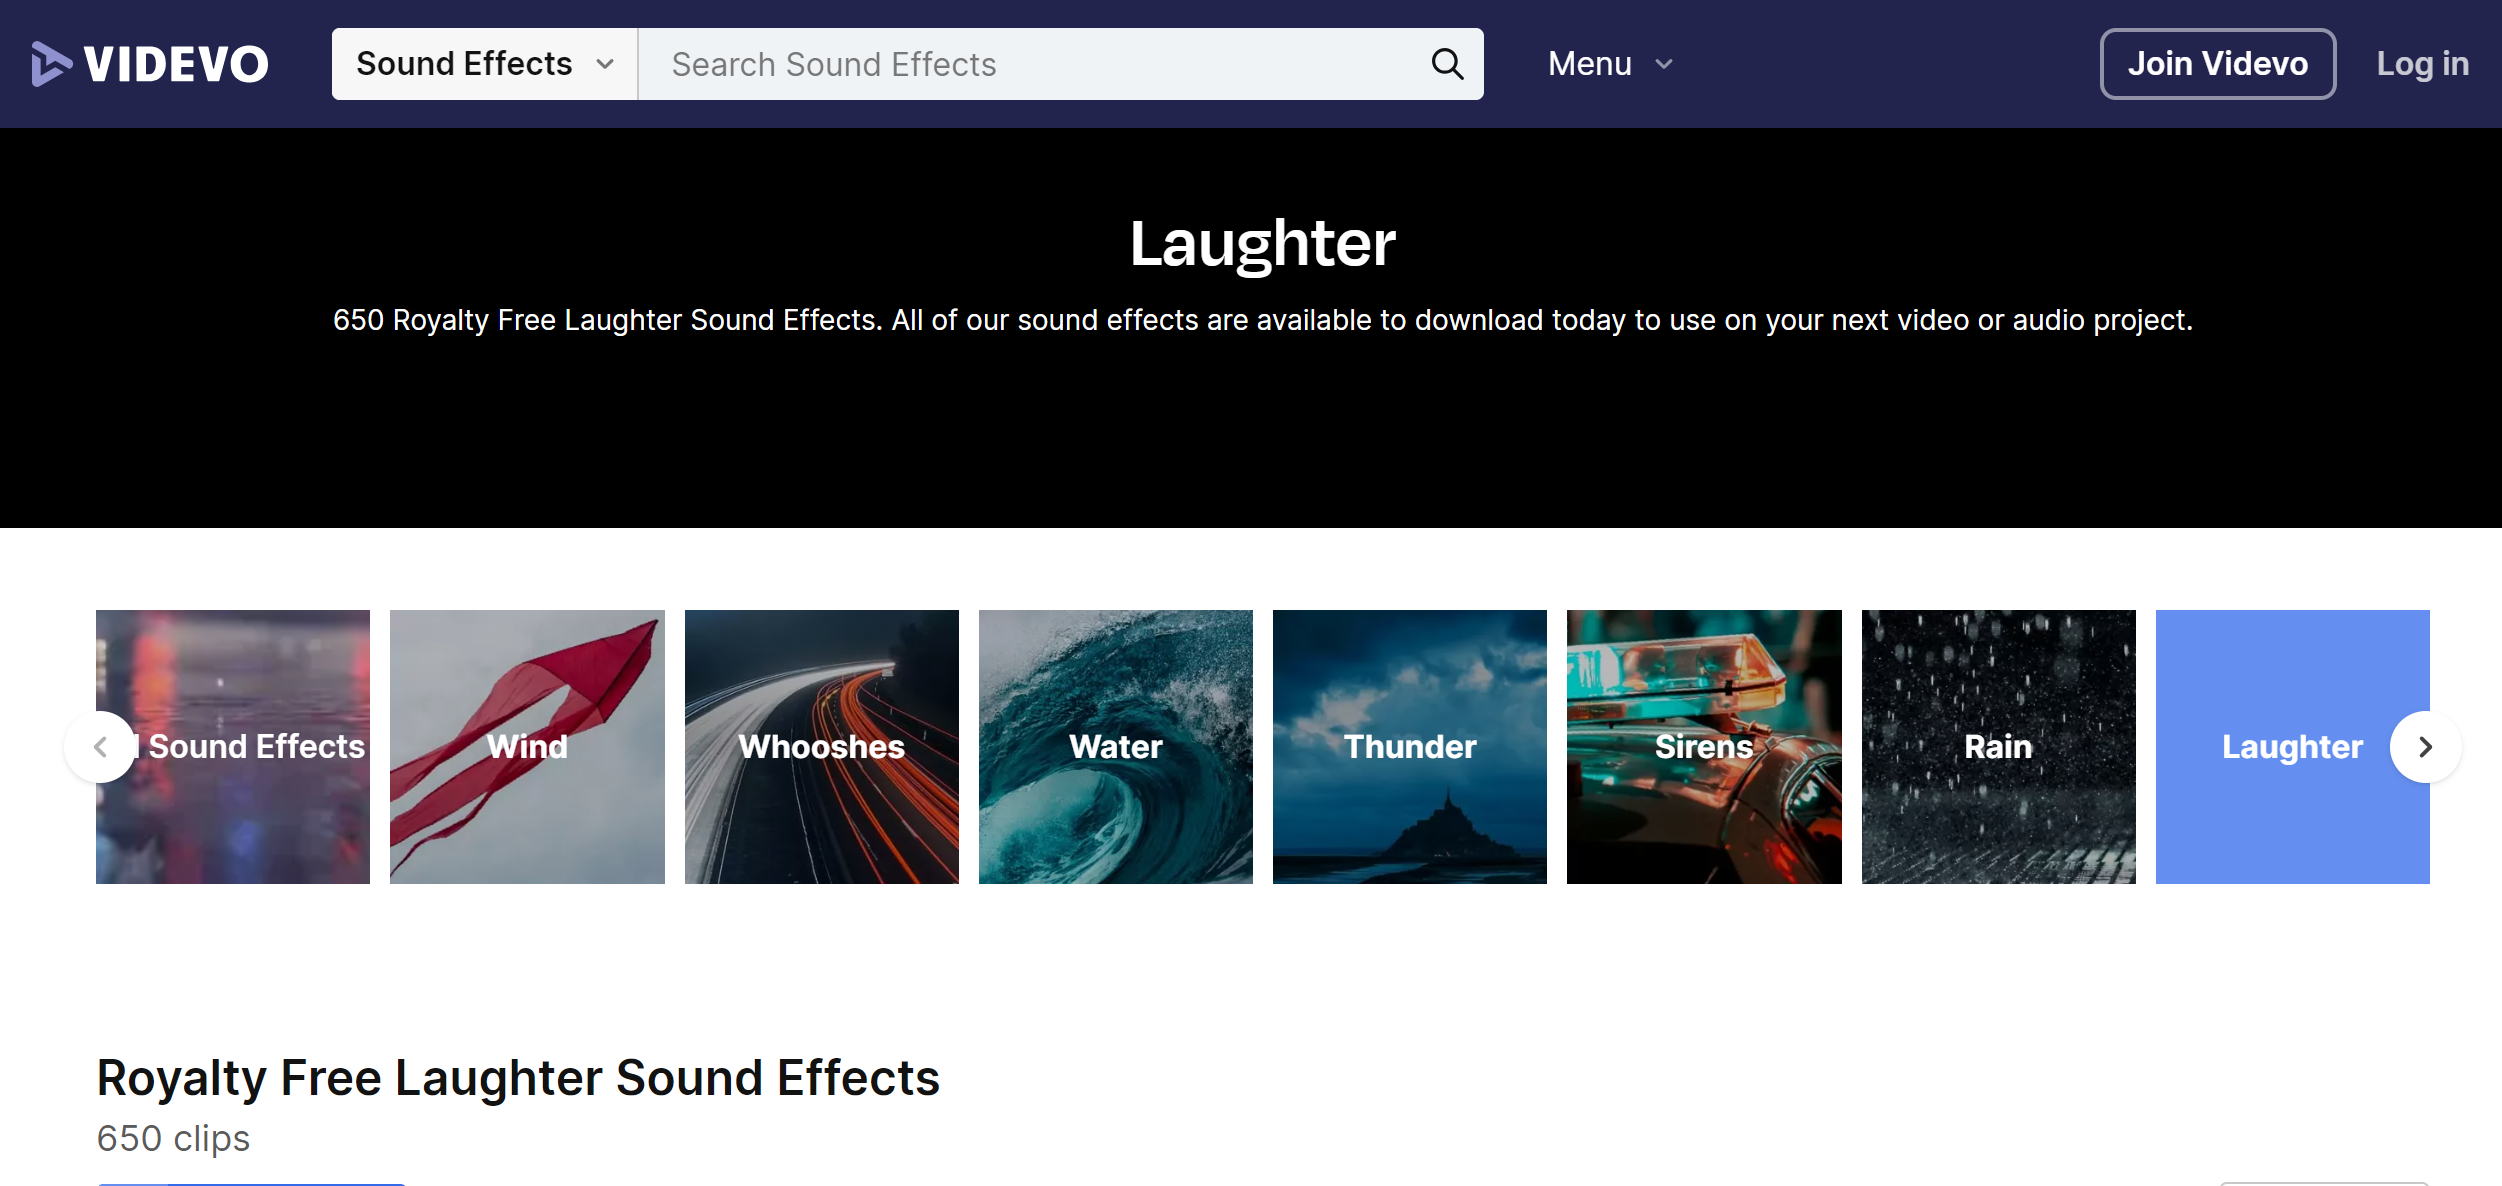Click the Log in link
Screen dimensions: 2502x1186
click(2422, 64)
